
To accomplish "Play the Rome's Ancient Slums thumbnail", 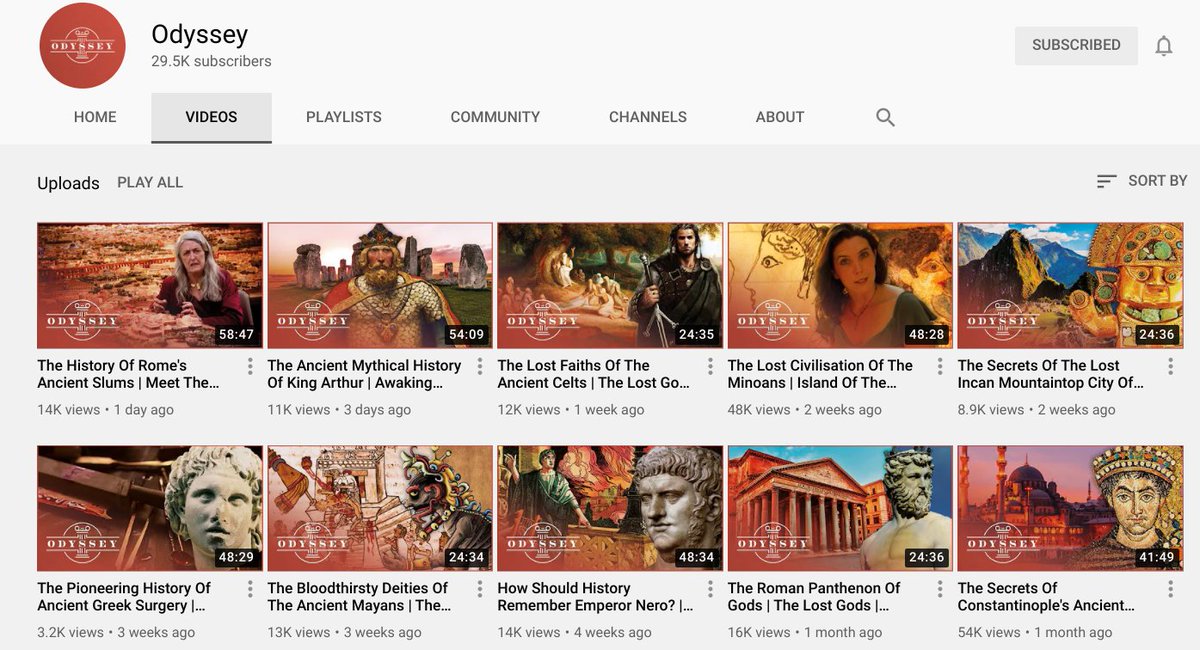I will (150, 285).
